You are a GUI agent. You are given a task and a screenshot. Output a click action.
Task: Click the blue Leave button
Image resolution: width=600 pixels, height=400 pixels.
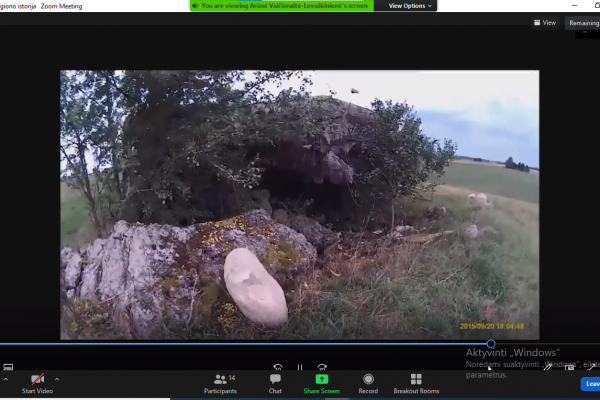[x=590, y=384]
